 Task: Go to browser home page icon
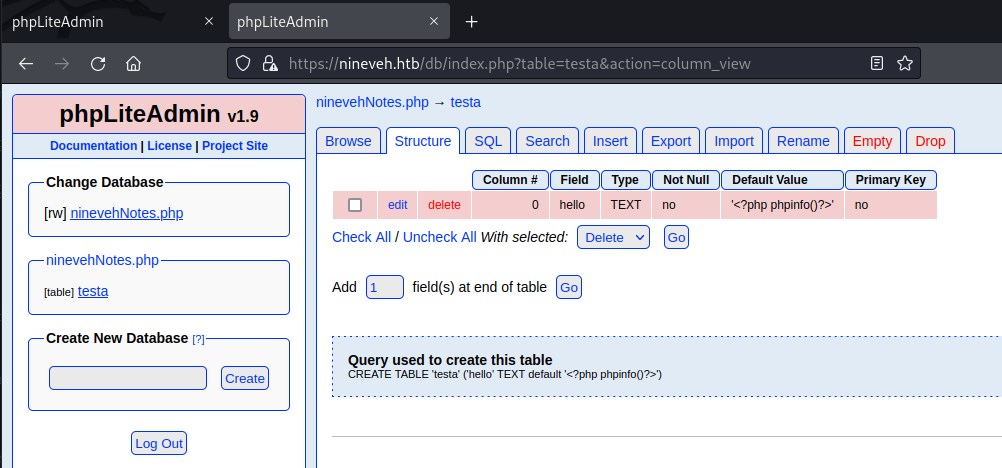(133, 63)
